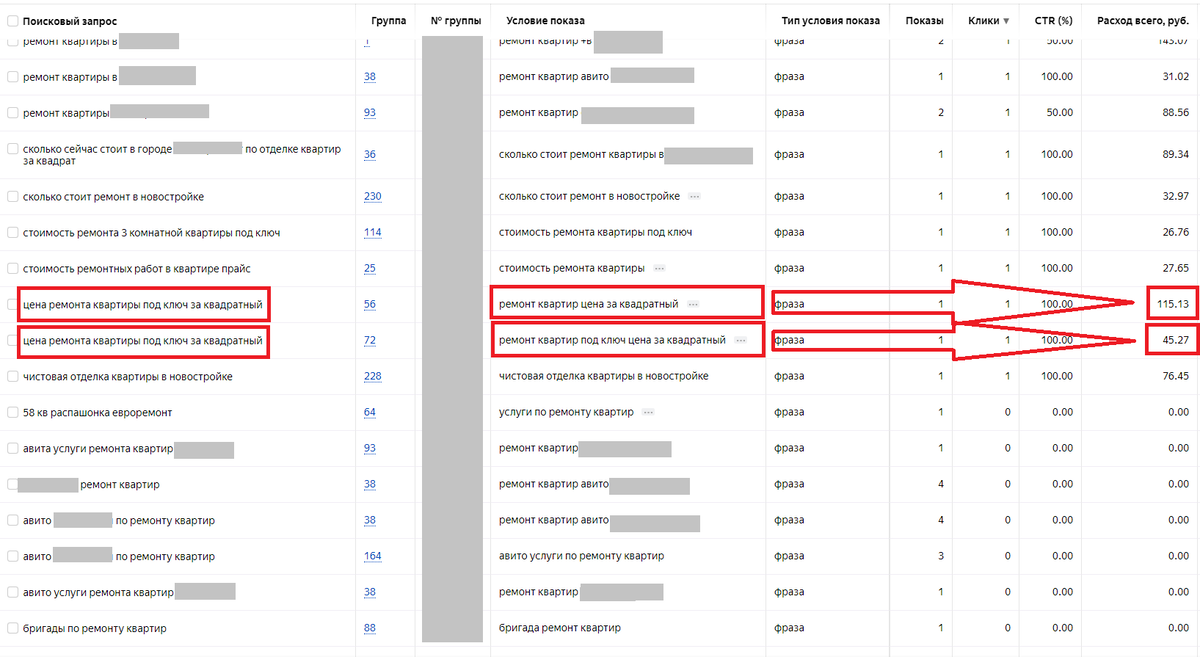This screenshot has width=1200, height=657.
Task: Click expense value 89.34
Action: tap(1175, 155)
